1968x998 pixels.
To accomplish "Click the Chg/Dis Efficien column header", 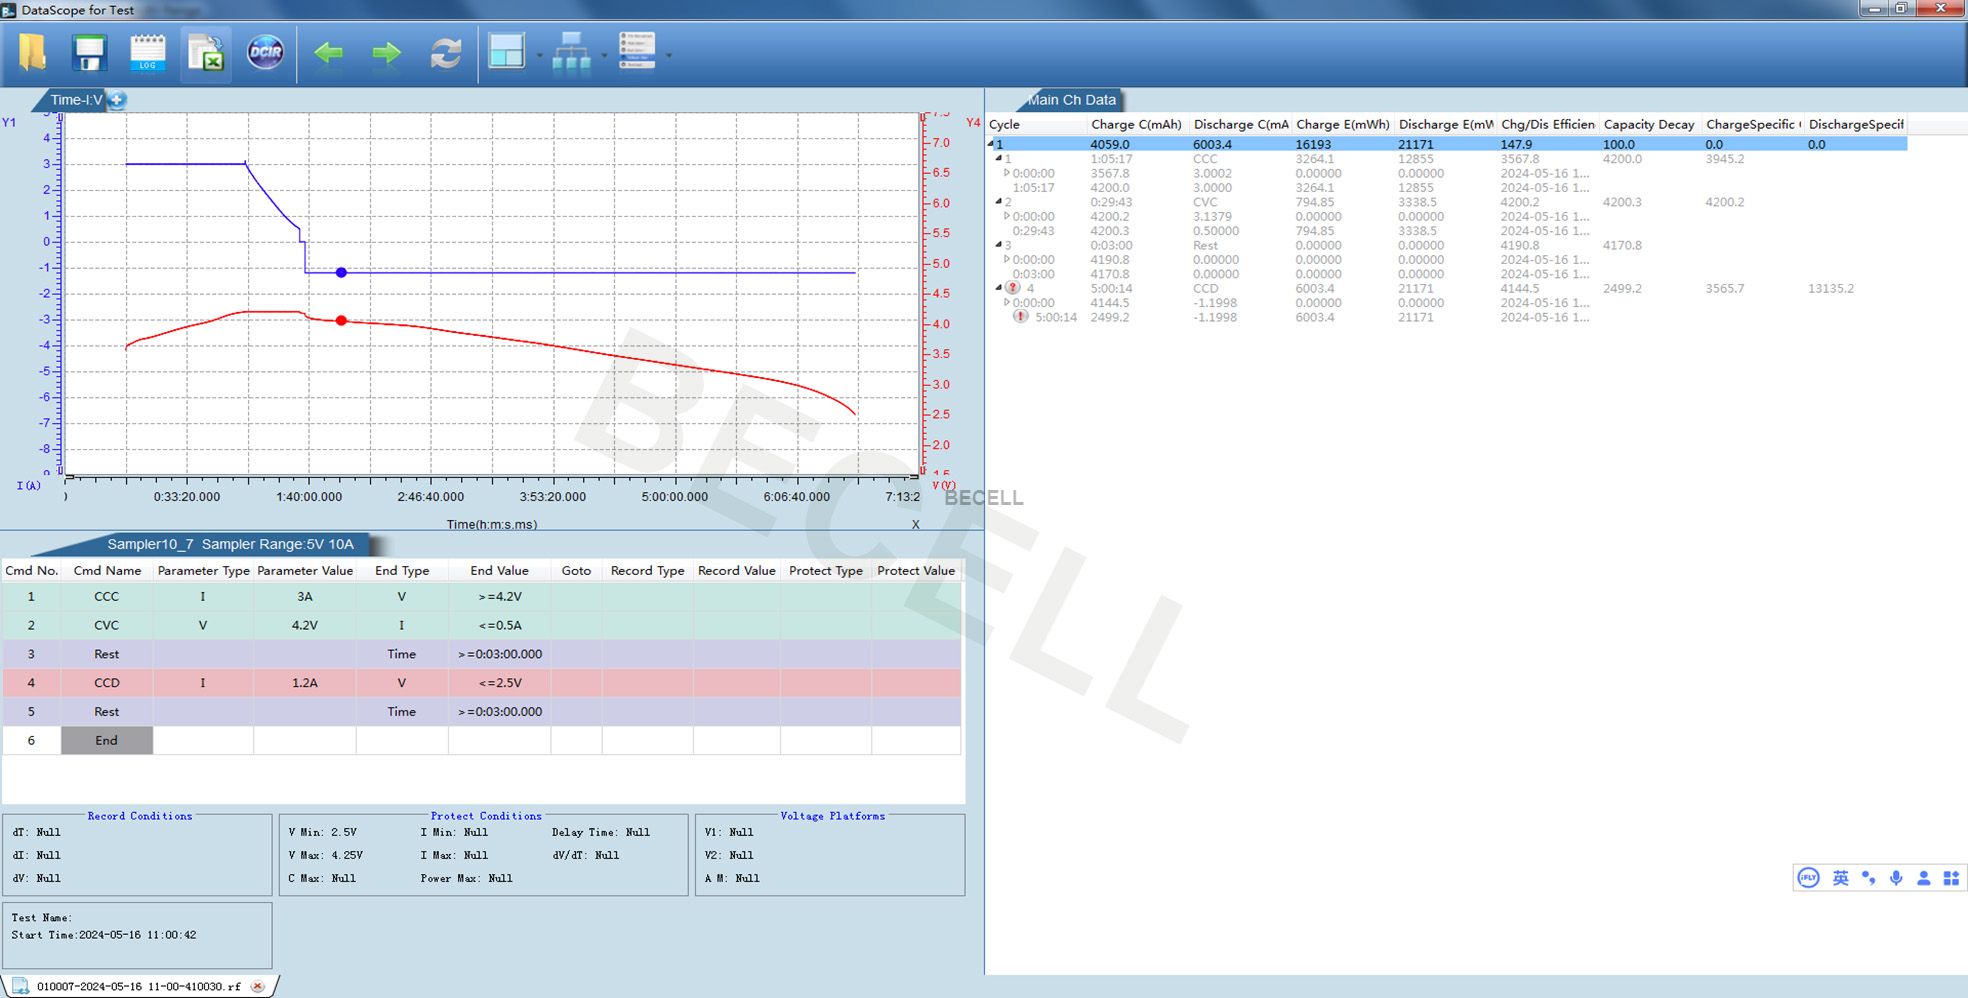I will point(1548,124).
